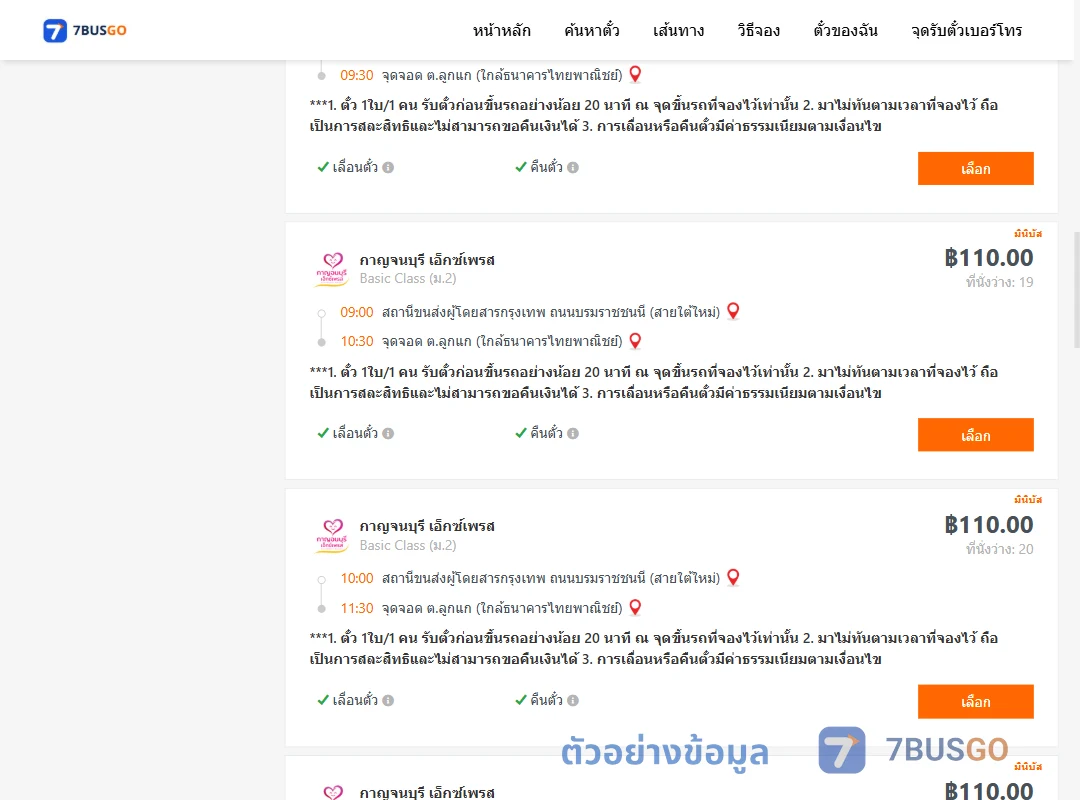Screen dimensions: 1080x800
Task: Click มินิบัส tag on the 10:00 trip card
Action: [1028, 500]
